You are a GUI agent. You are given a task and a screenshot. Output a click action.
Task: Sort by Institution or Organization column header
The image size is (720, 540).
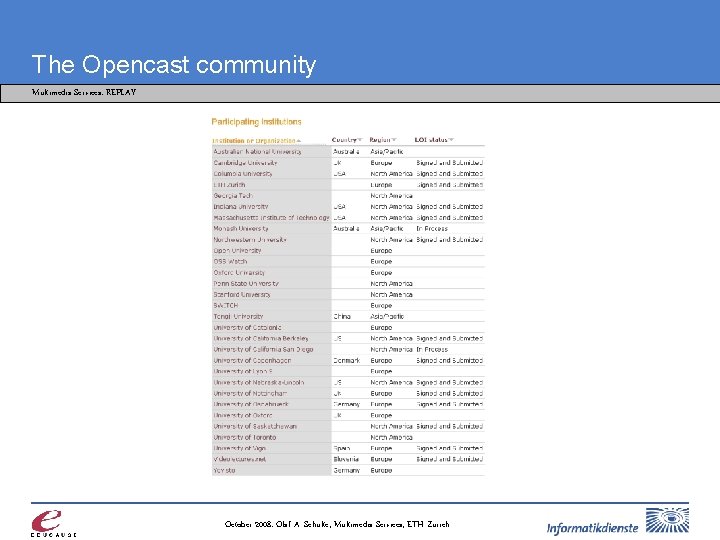tap(253, 141)
